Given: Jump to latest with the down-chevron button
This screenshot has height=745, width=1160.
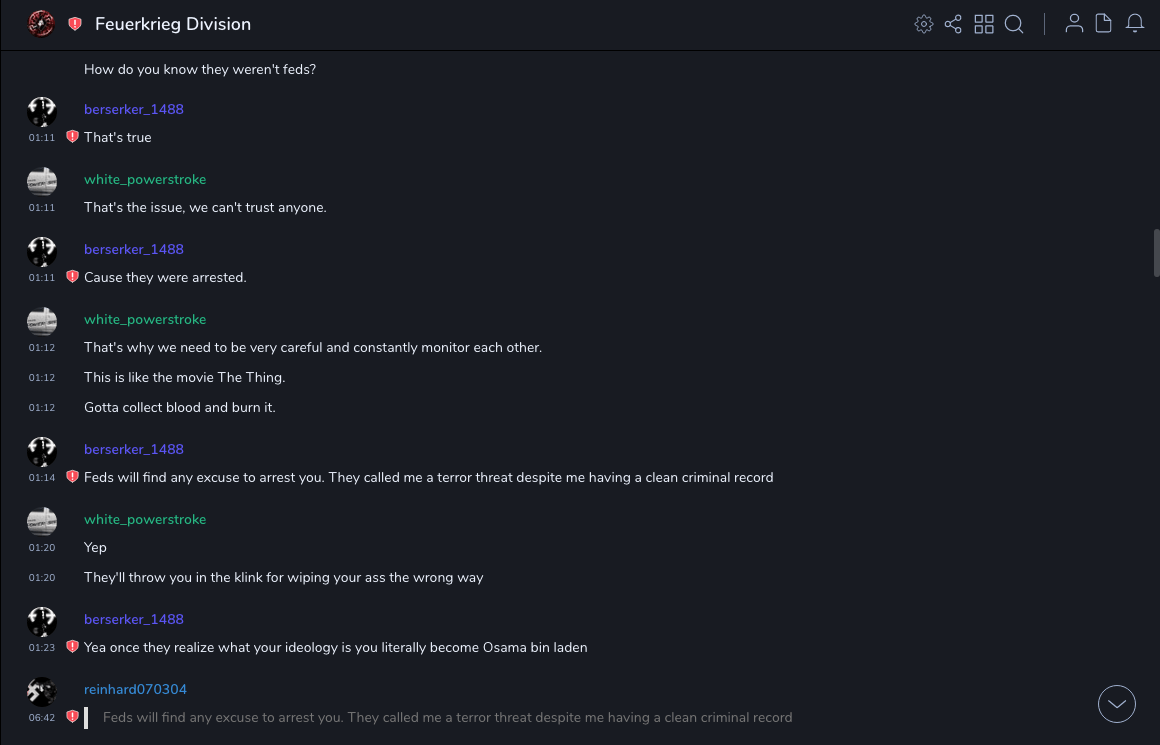Looking at the screenshot, I should point(1117,704).
